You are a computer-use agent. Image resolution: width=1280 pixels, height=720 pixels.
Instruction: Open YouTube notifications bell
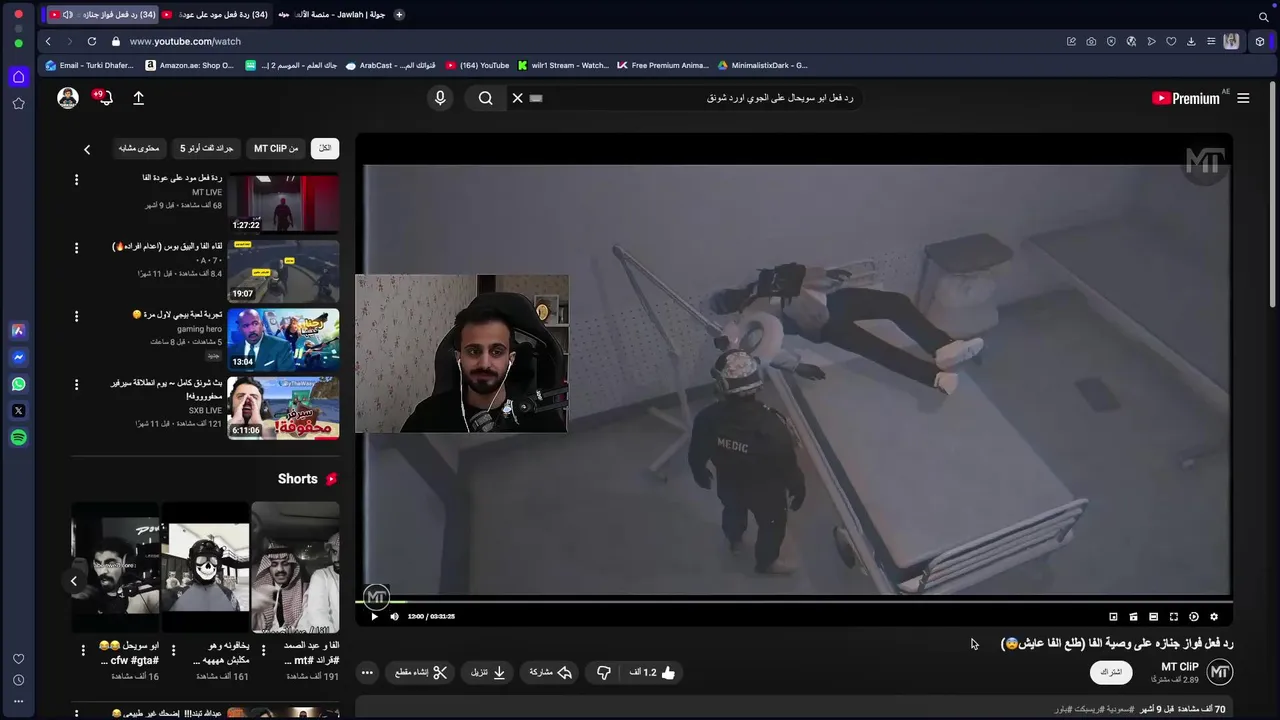pyautogui.click(x=104, y=98)
